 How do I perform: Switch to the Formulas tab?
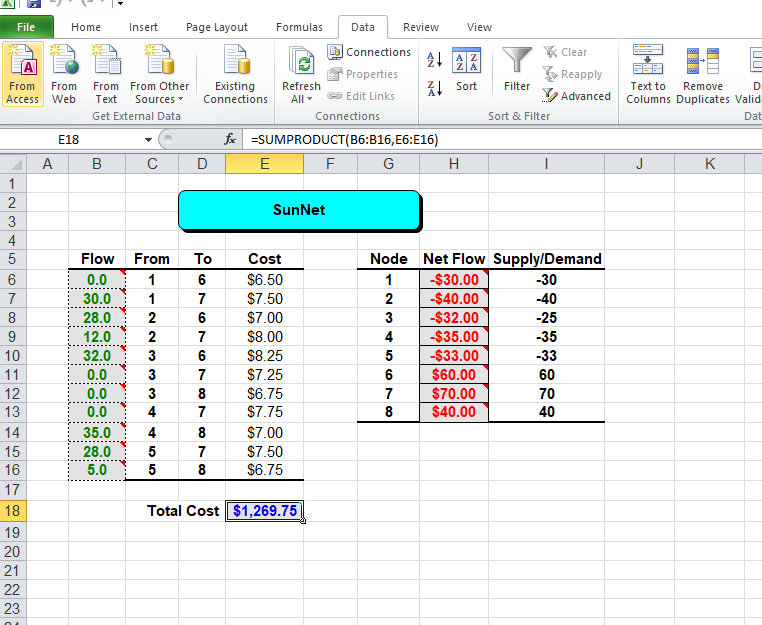299,27
